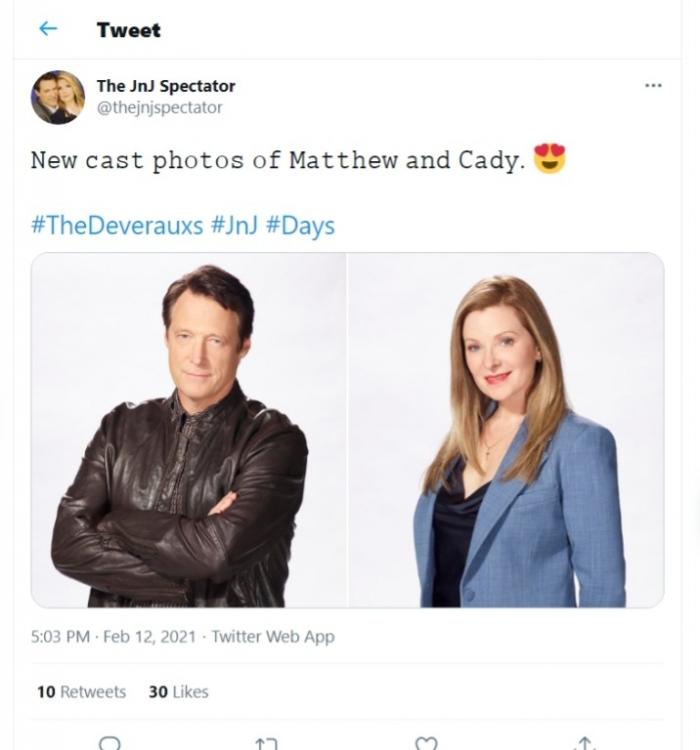The image size is (700, 750).
Task: Open the #JnJ hashtag
Action: coord(234,225)
